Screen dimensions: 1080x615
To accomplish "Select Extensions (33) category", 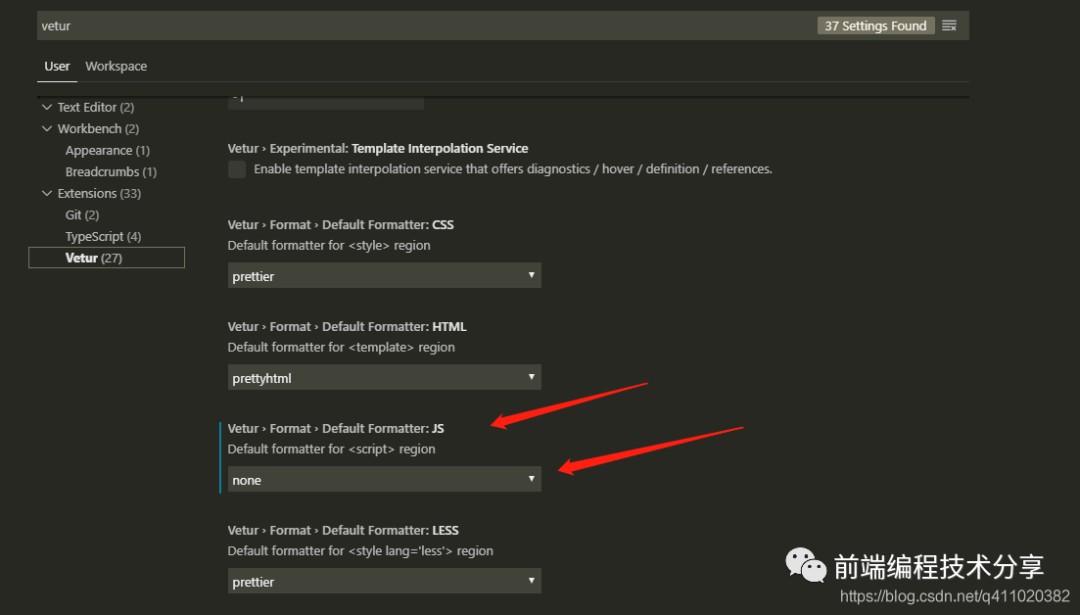I will pos(99,193).
